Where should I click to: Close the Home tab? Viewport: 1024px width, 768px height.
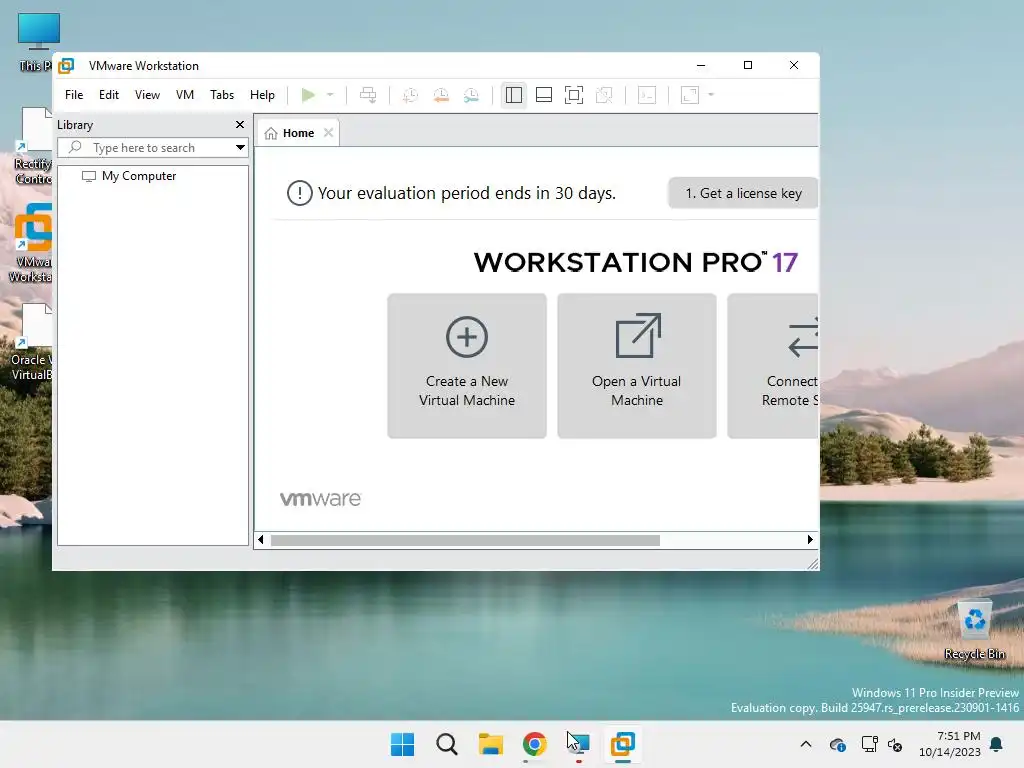click(328, 133)
